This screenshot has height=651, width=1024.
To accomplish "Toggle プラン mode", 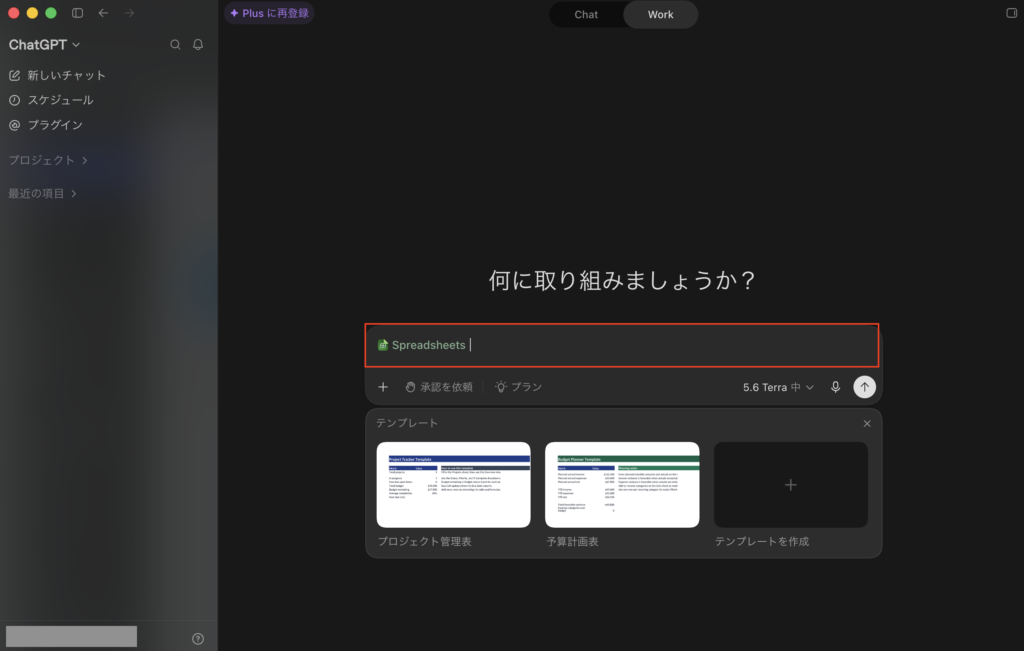I will [x=519, y=387].
